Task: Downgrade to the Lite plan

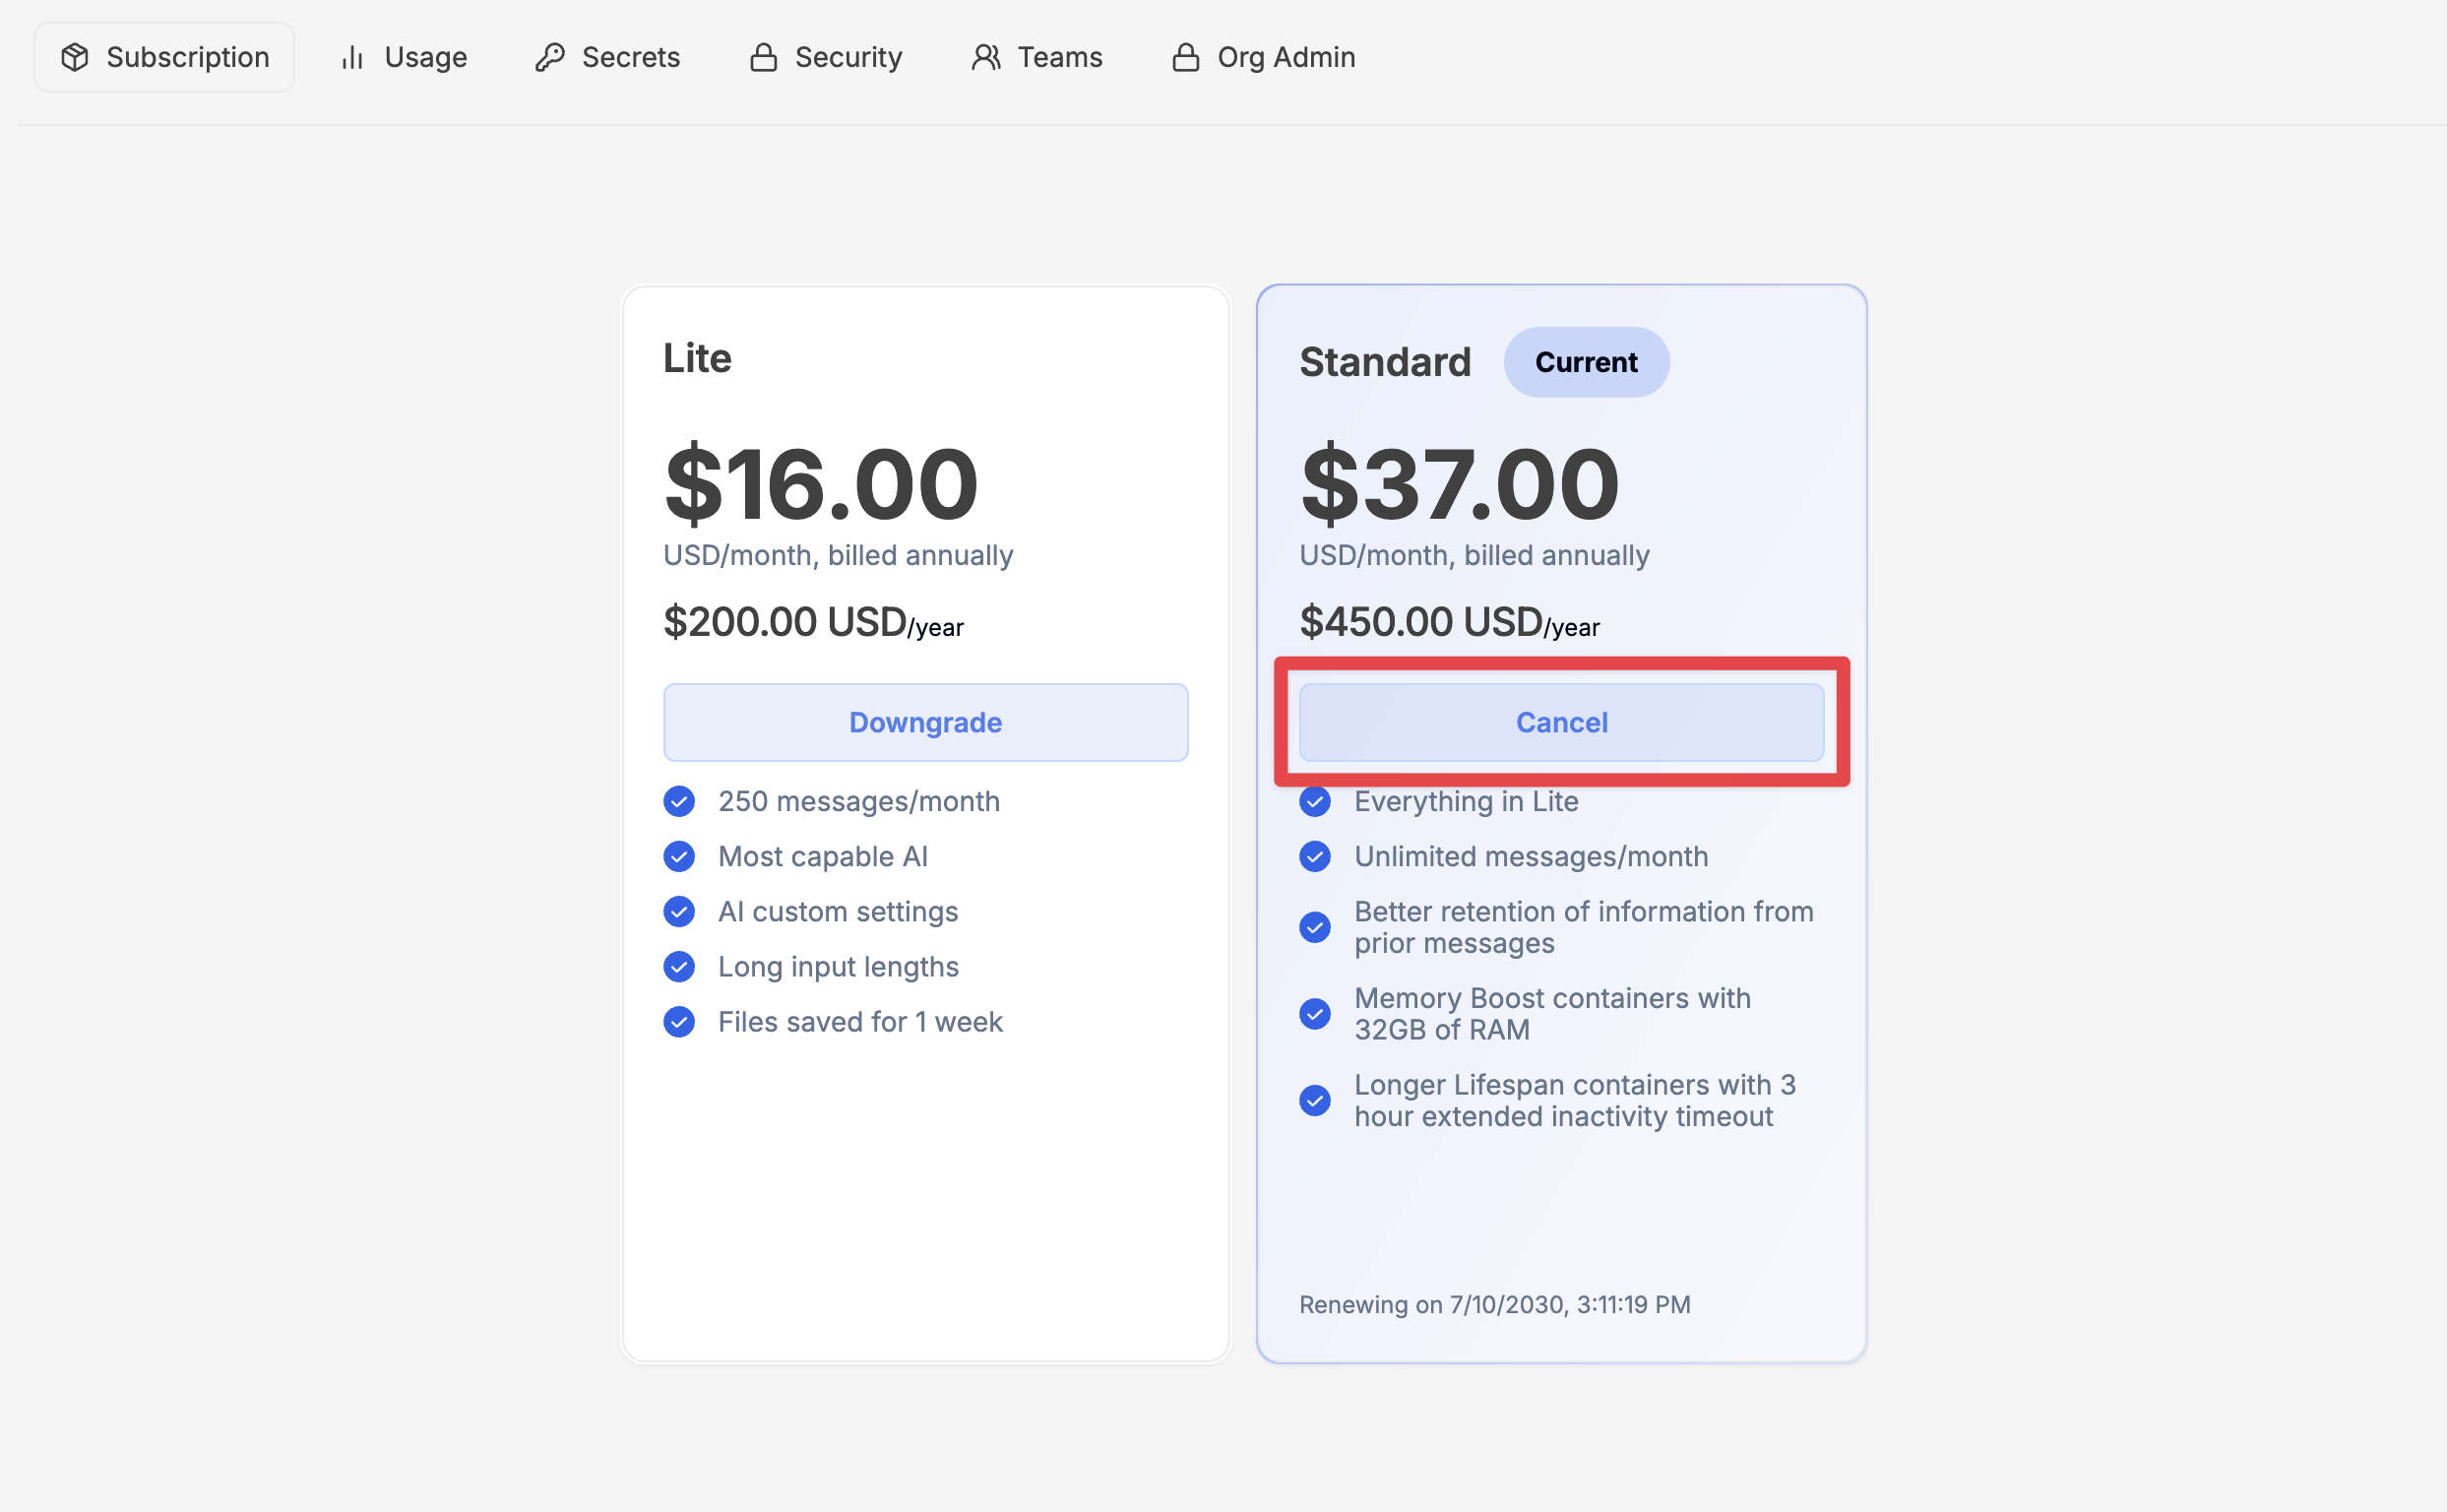Action: coord(925,722)
